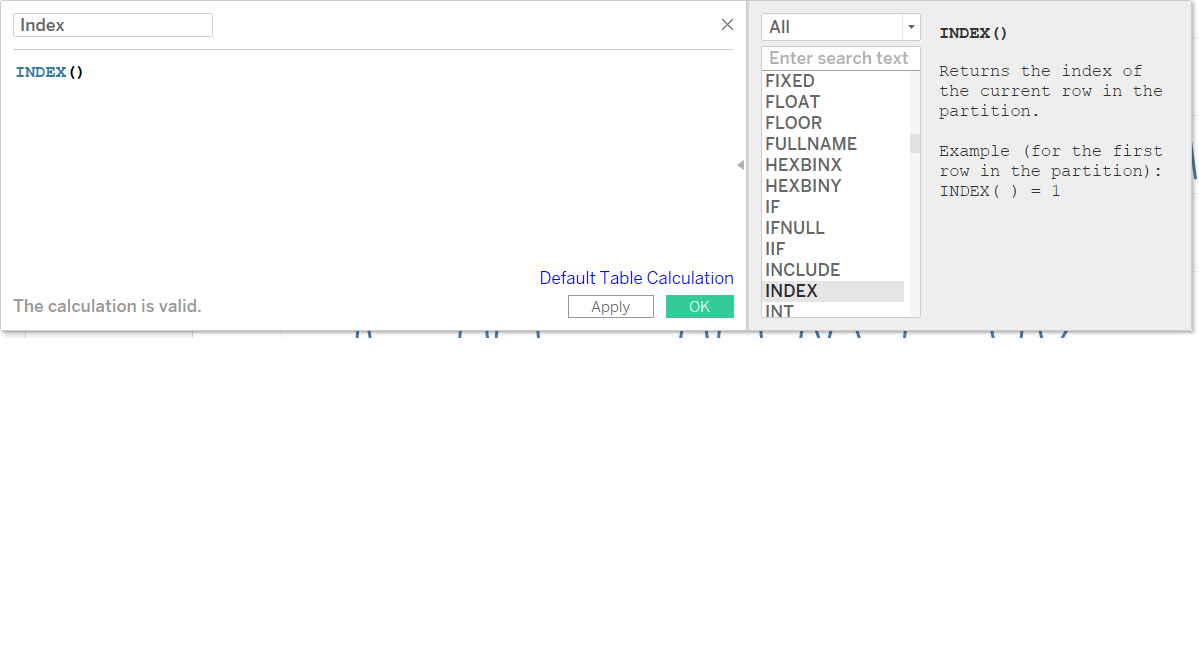Click the calculation name field showing Index
1199x648 pixels.
(112, 24)
